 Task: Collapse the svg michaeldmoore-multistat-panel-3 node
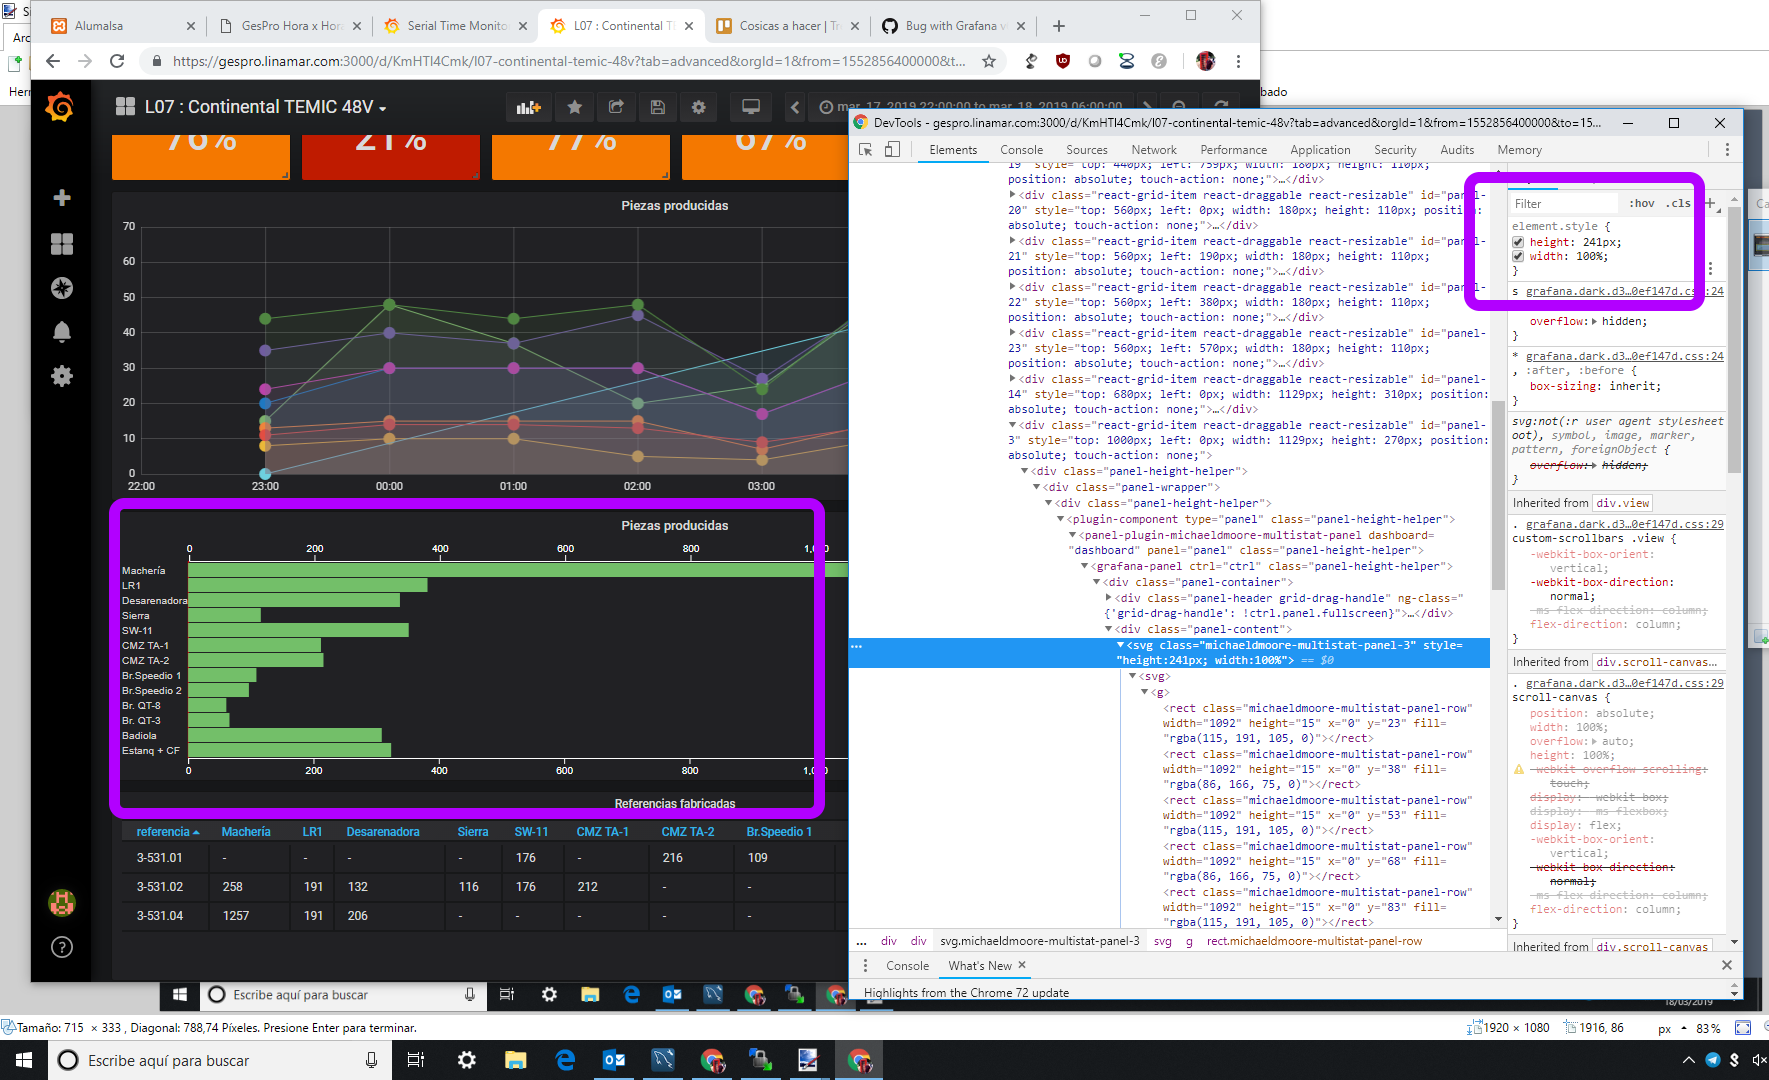pyautogui.click(x=1121, y=645)
